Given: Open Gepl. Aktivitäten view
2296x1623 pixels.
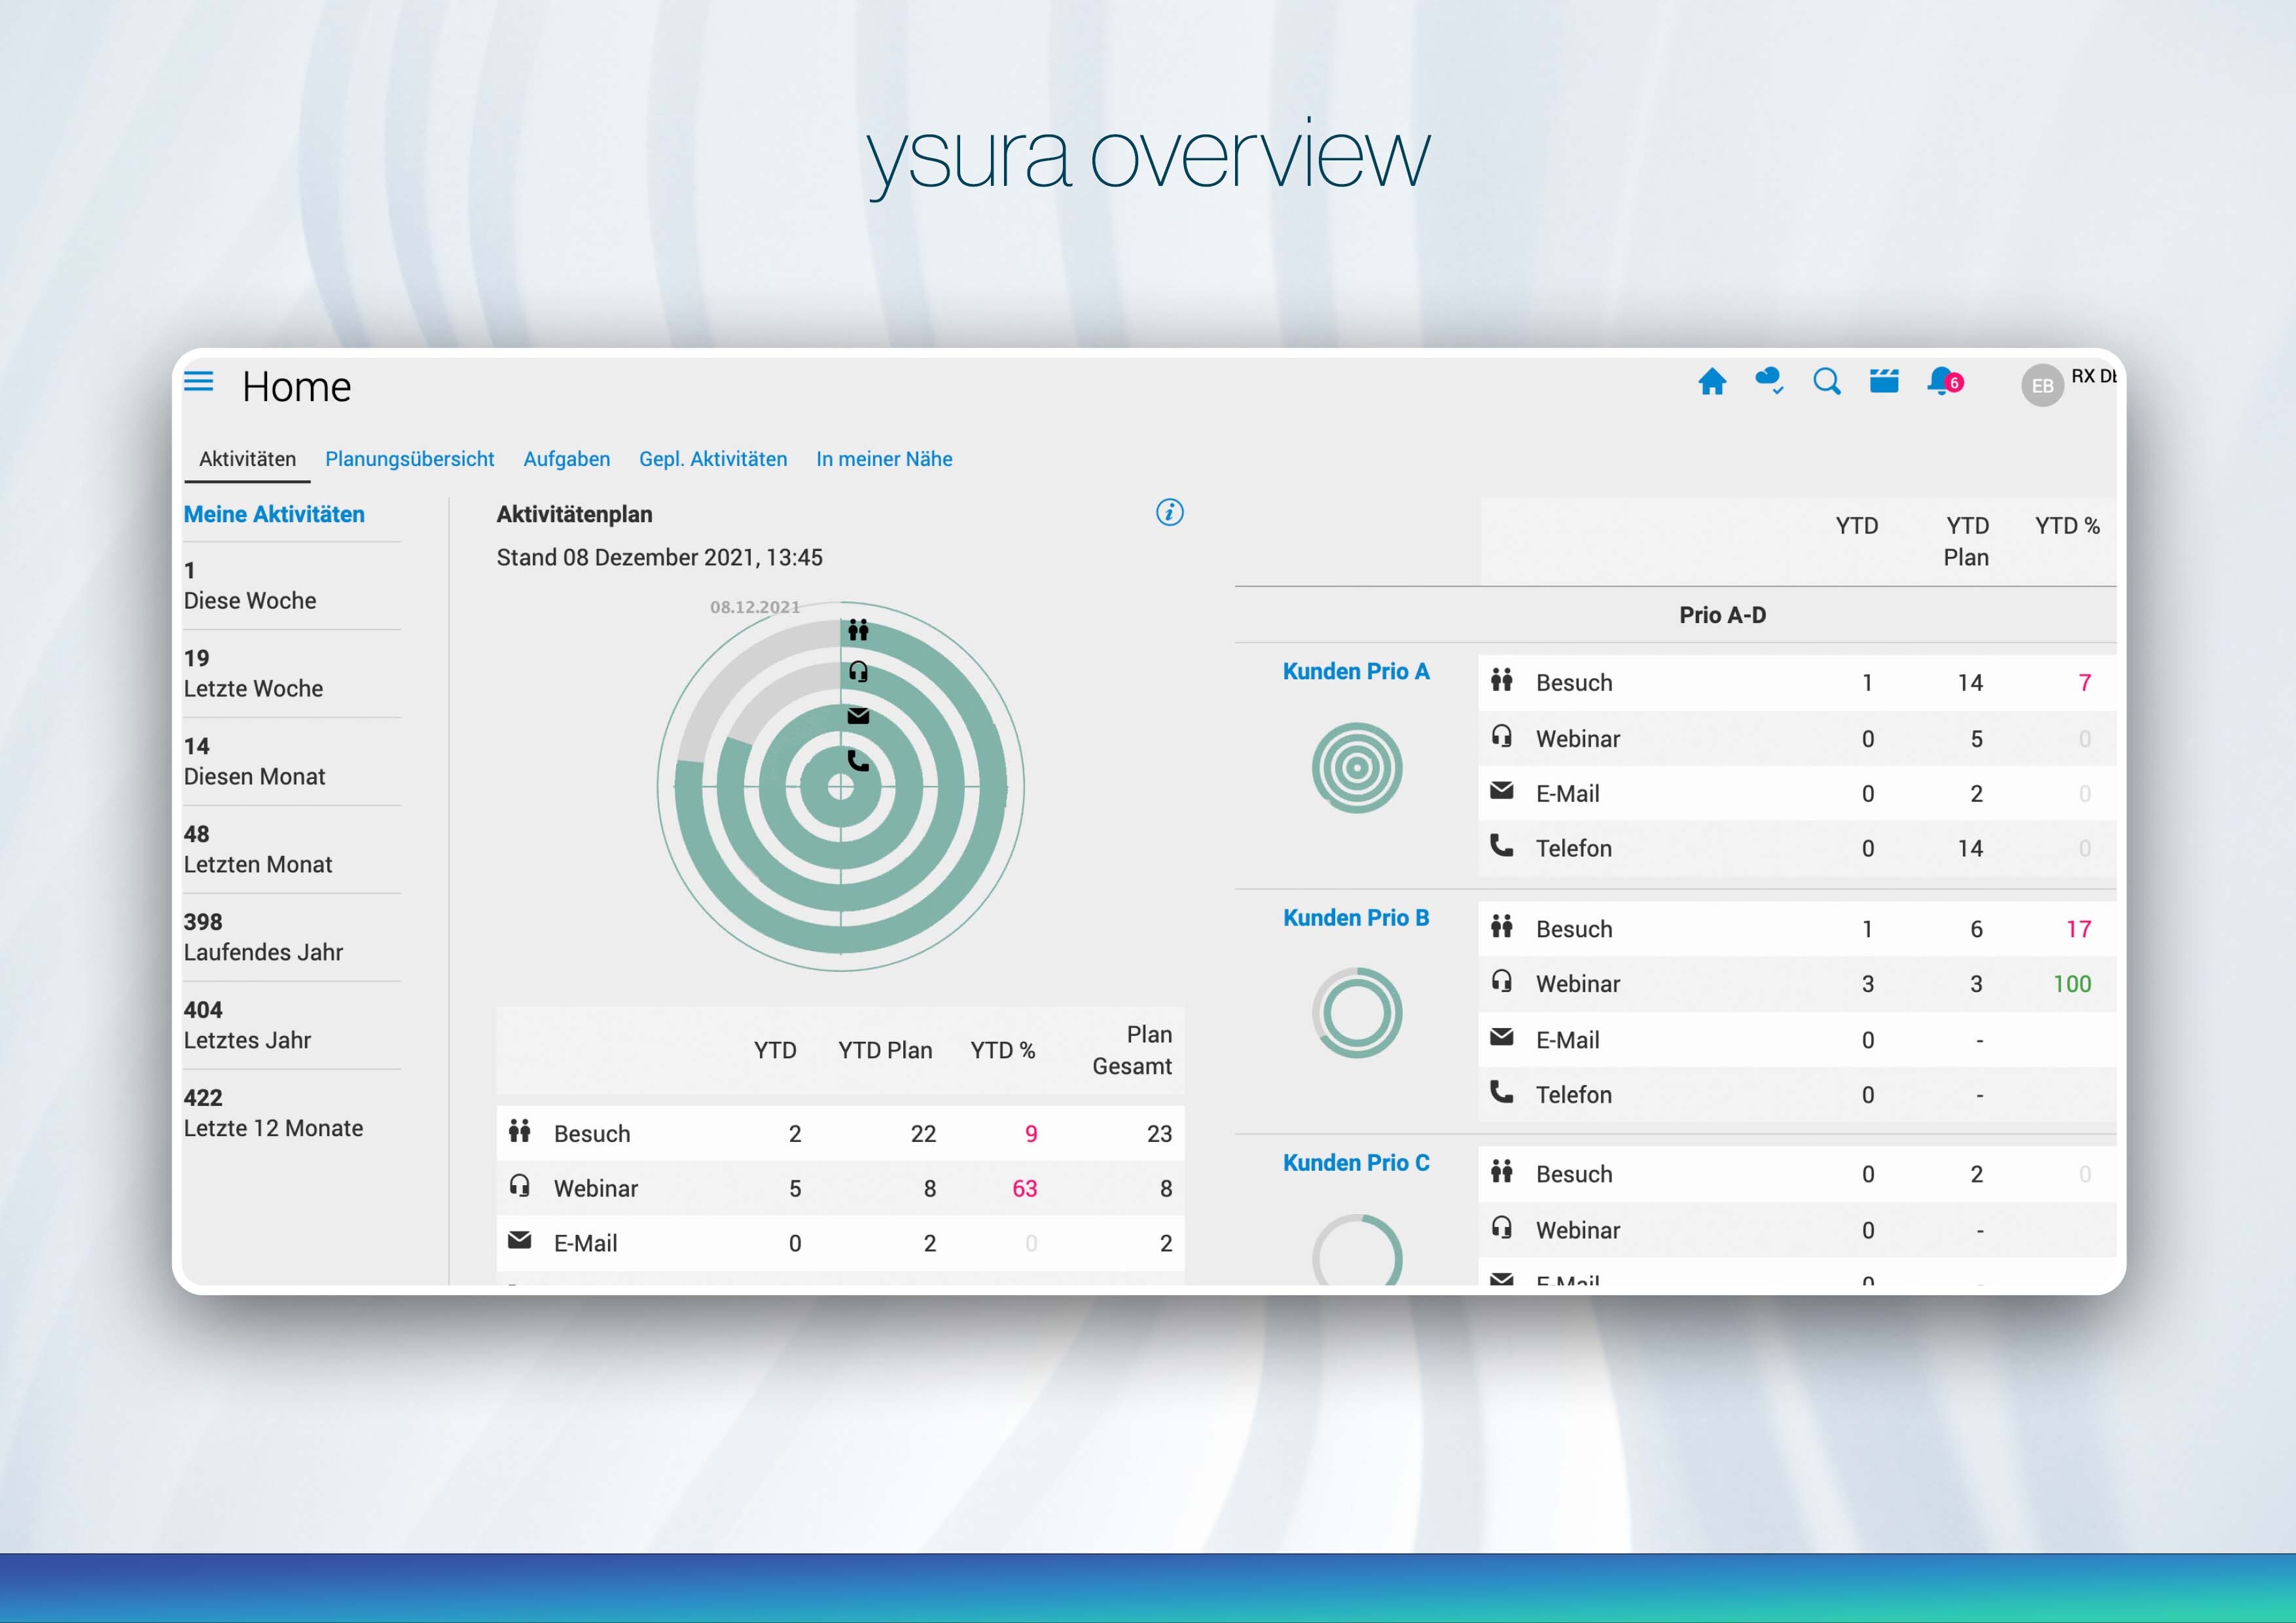Looking at the screenshot, I should tap(713, 459).
